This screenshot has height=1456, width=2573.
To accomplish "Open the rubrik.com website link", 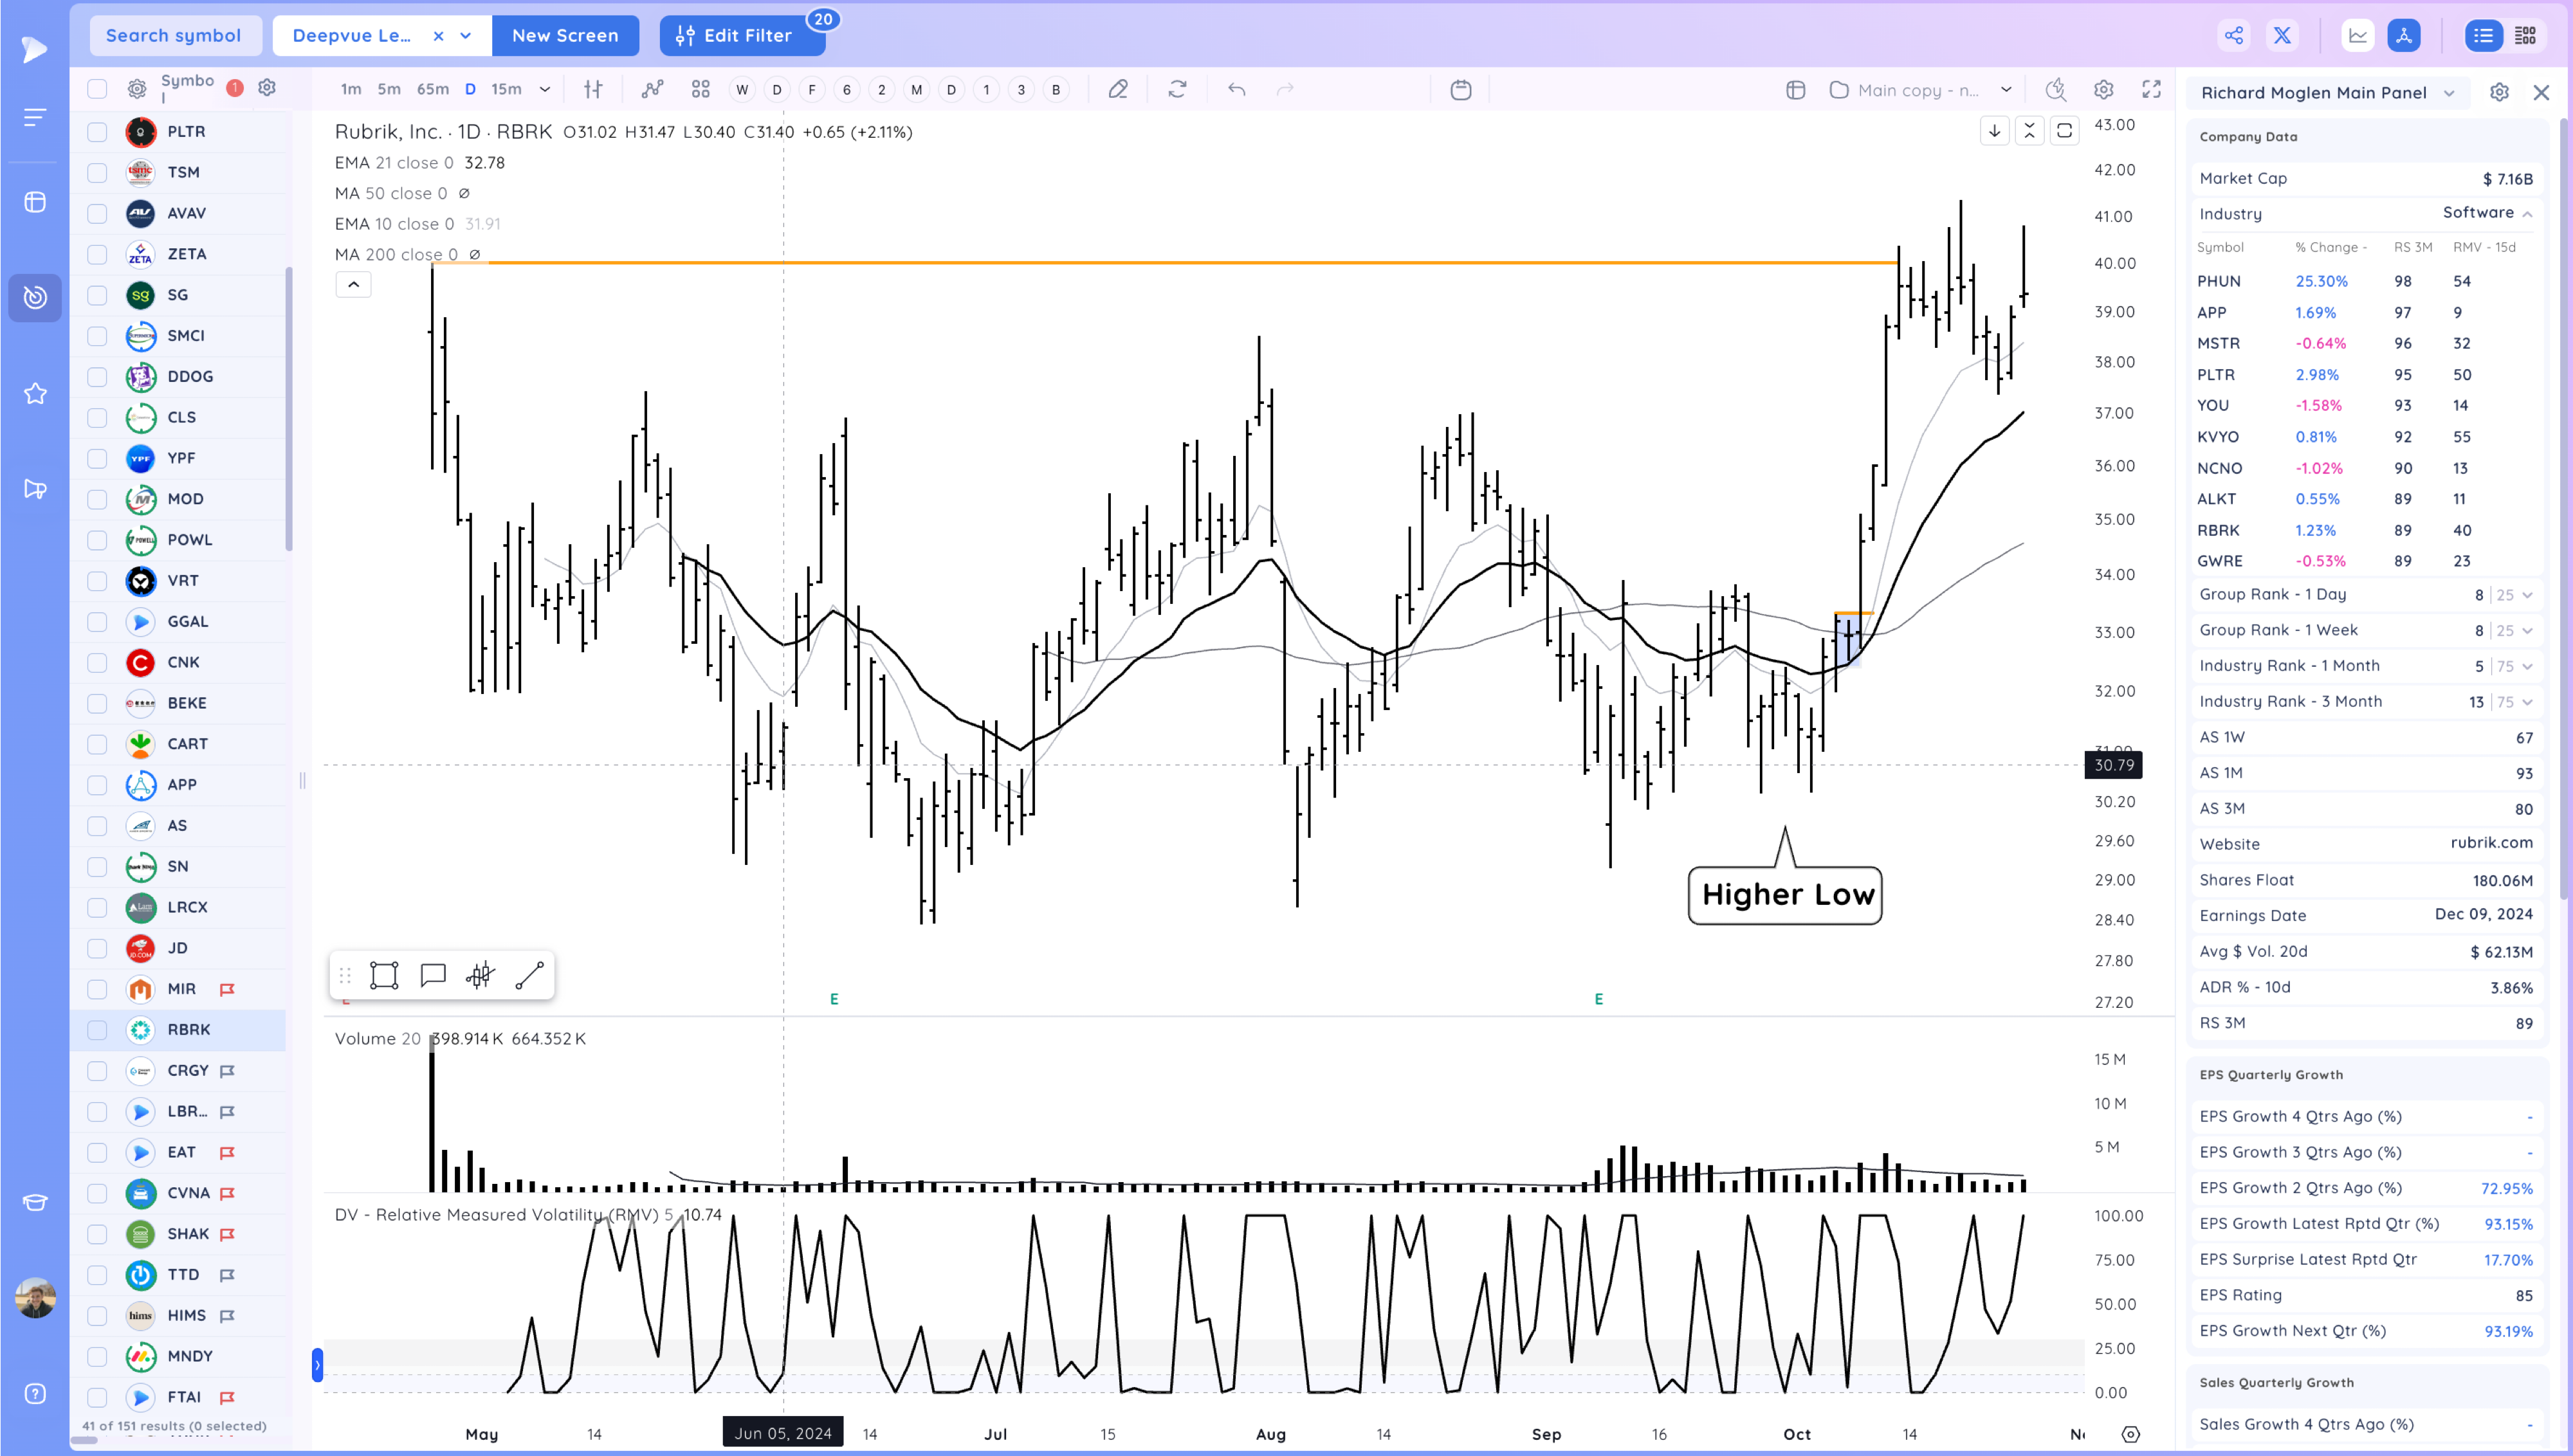I will [2491, 843].
